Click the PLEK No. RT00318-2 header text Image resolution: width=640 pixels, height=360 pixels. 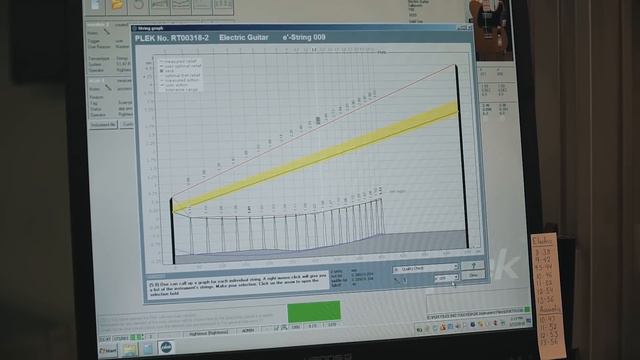[172, 38]
